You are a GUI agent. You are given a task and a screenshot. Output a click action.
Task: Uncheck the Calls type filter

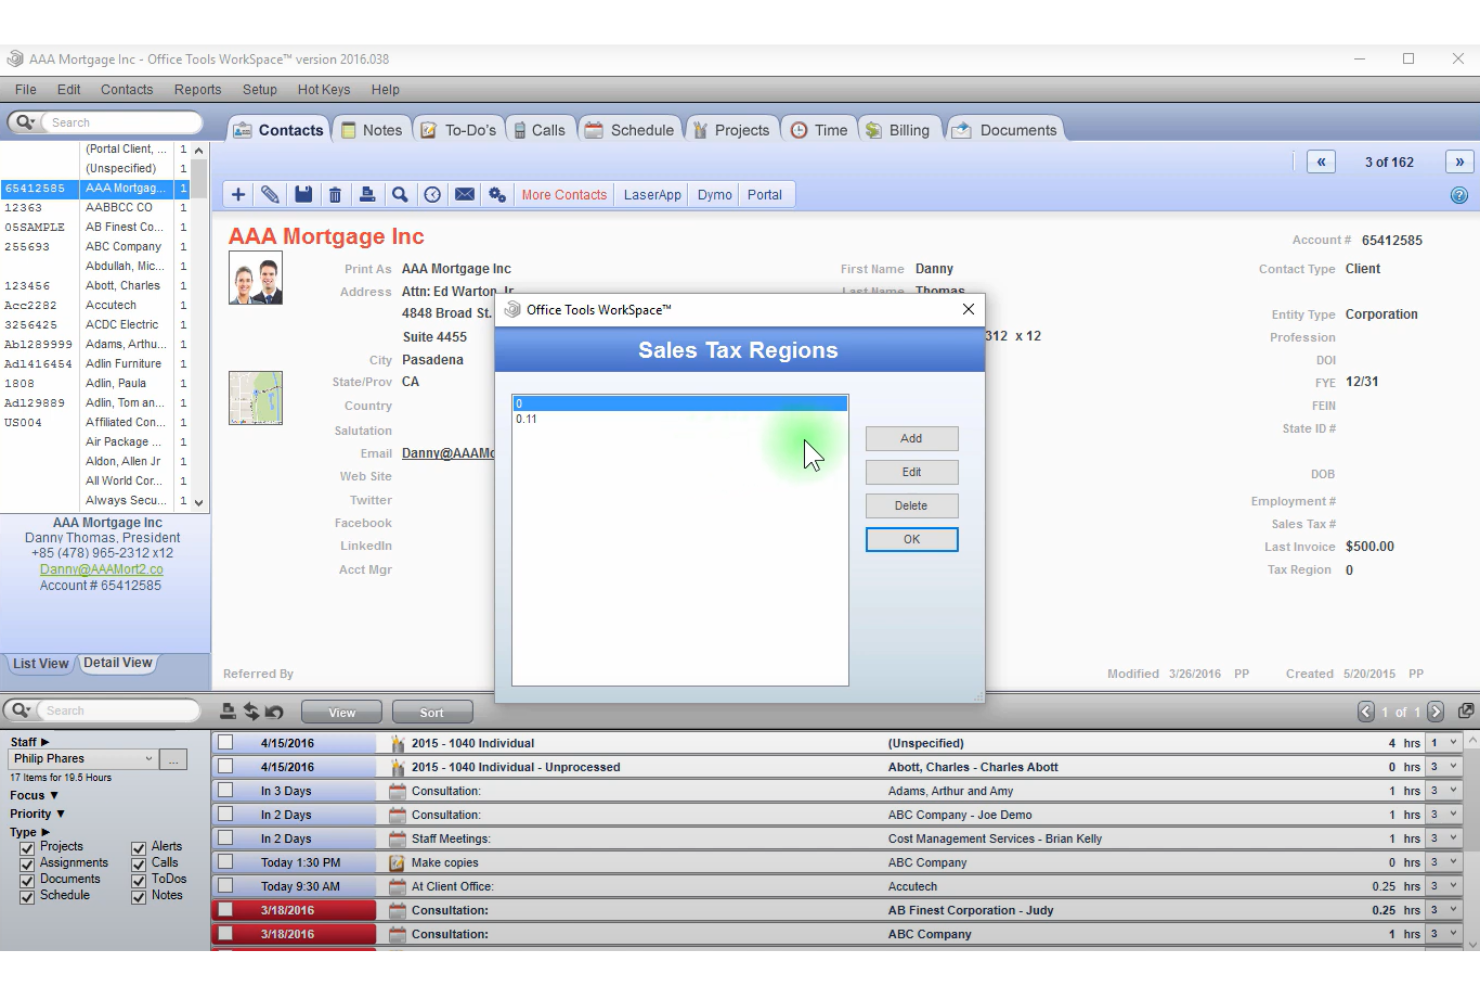click(x=139, y=864)
